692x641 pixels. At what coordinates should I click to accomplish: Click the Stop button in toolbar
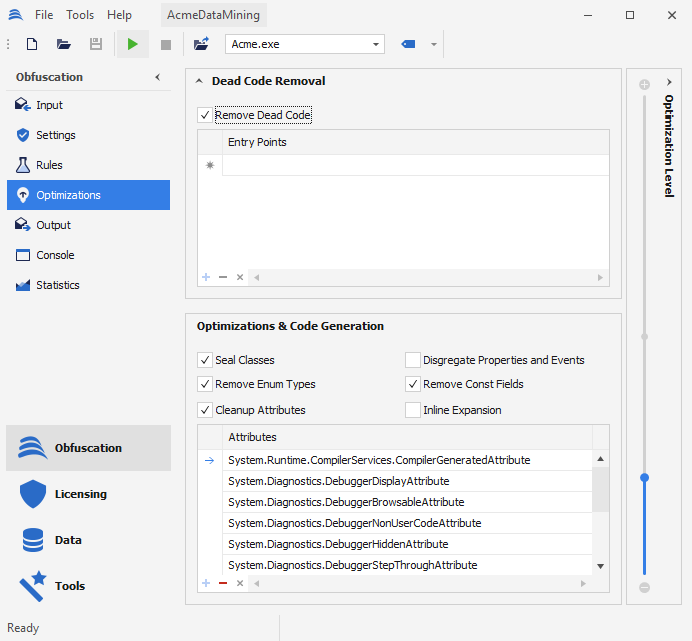click(x=166, y=44)
